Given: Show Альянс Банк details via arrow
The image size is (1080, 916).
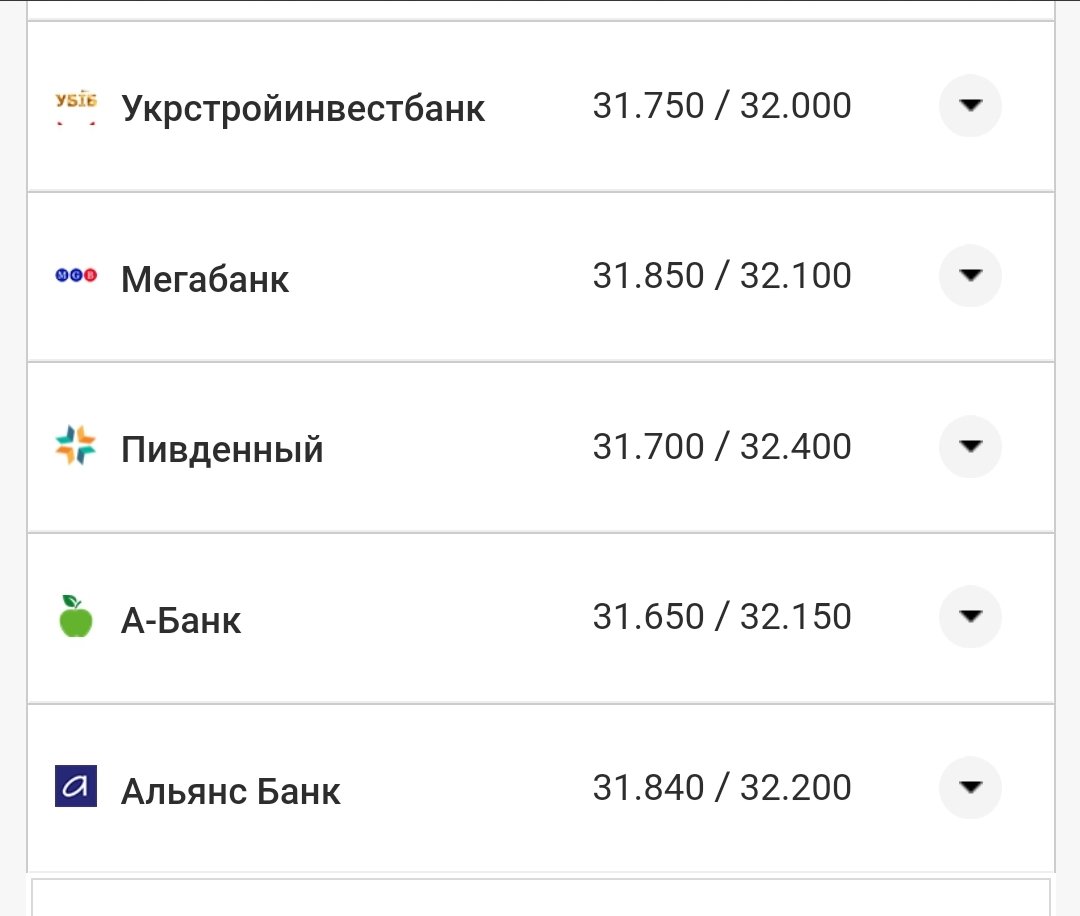Looking at the screenshot, I should 970,788.
